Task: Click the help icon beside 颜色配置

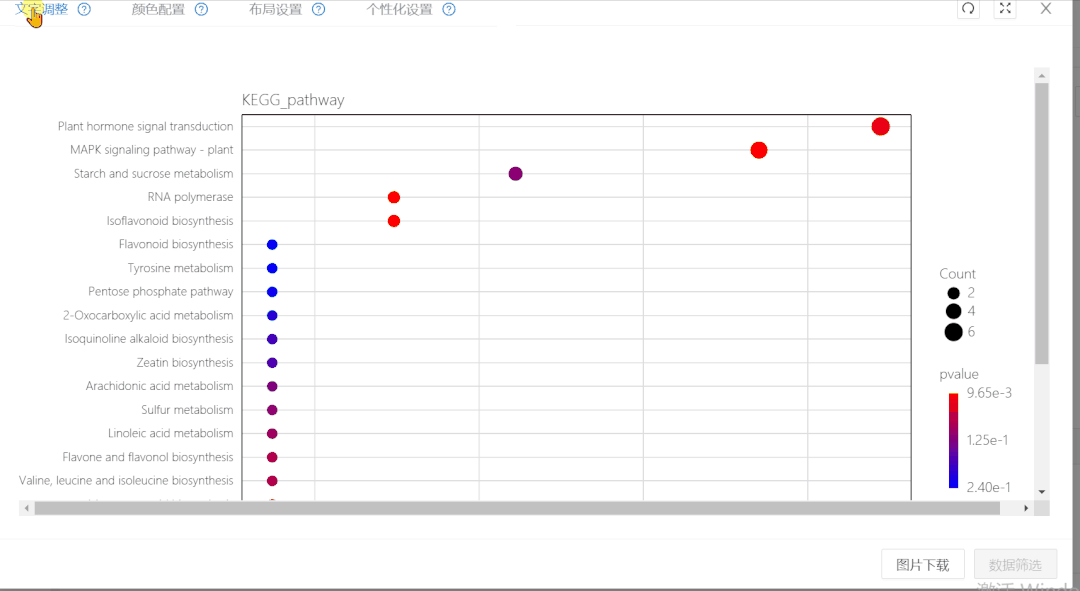Action: coord(201,10)
